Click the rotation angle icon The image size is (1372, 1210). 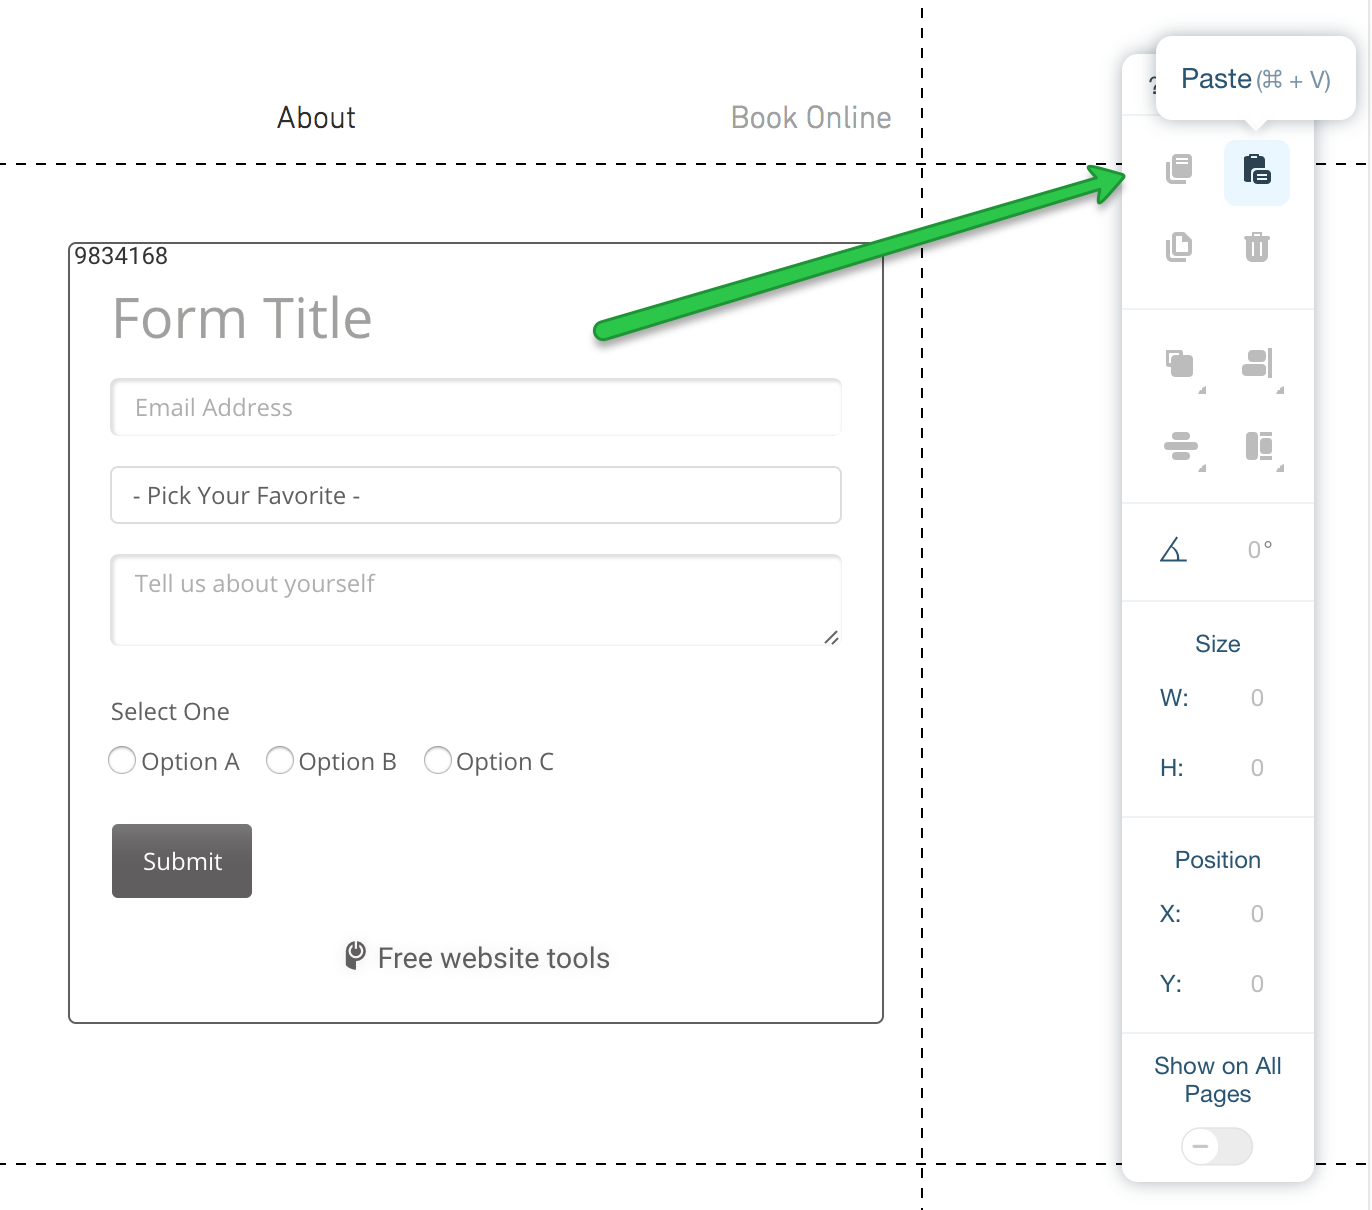(1173, 549)
